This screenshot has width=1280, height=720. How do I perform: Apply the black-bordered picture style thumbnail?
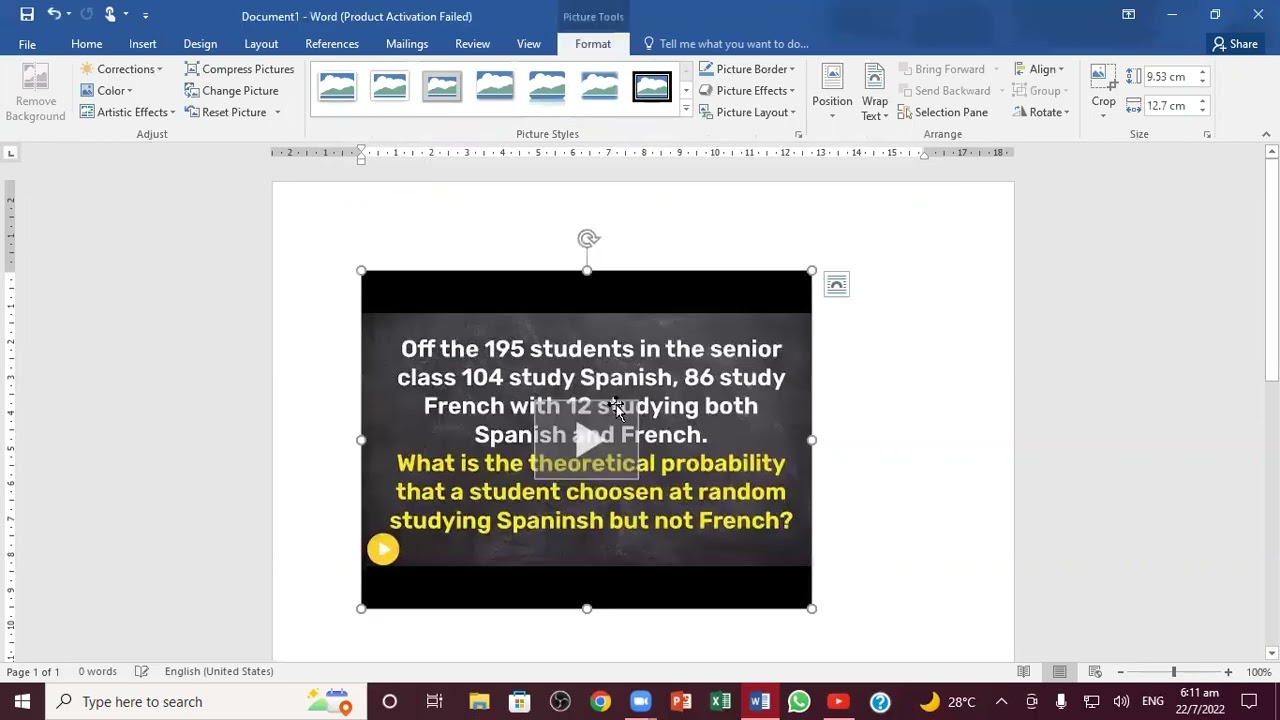[652, 87]
